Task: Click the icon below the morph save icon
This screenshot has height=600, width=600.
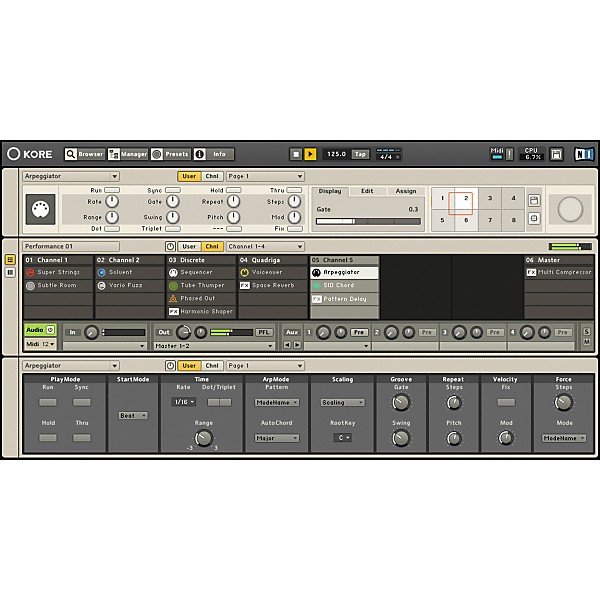Action: (x=534, y=218)
